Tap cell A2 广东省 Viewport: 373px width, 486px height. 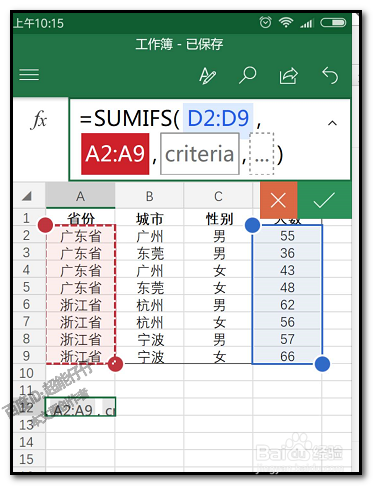tap(81, 236)
